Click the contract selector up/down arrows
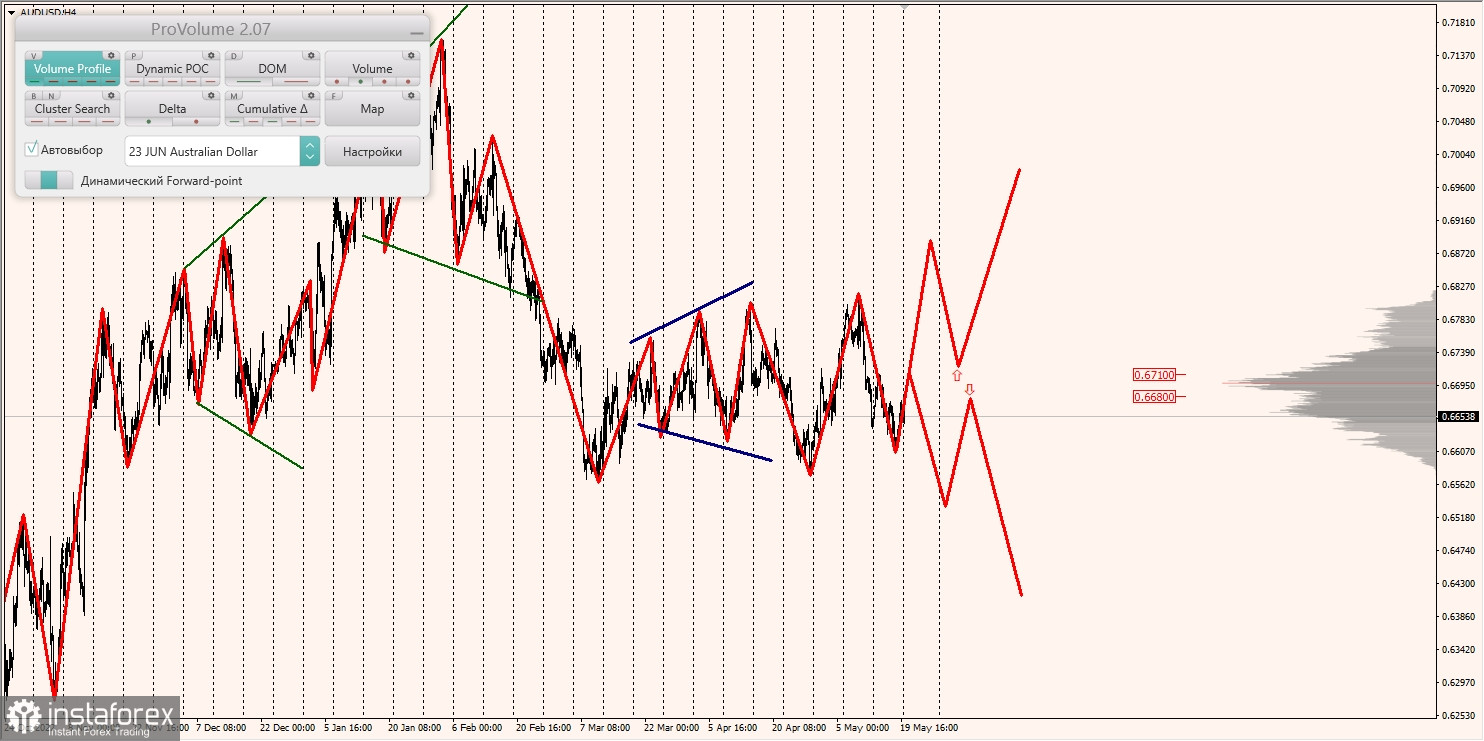1484x741 pixels. [x=310, y=151]
